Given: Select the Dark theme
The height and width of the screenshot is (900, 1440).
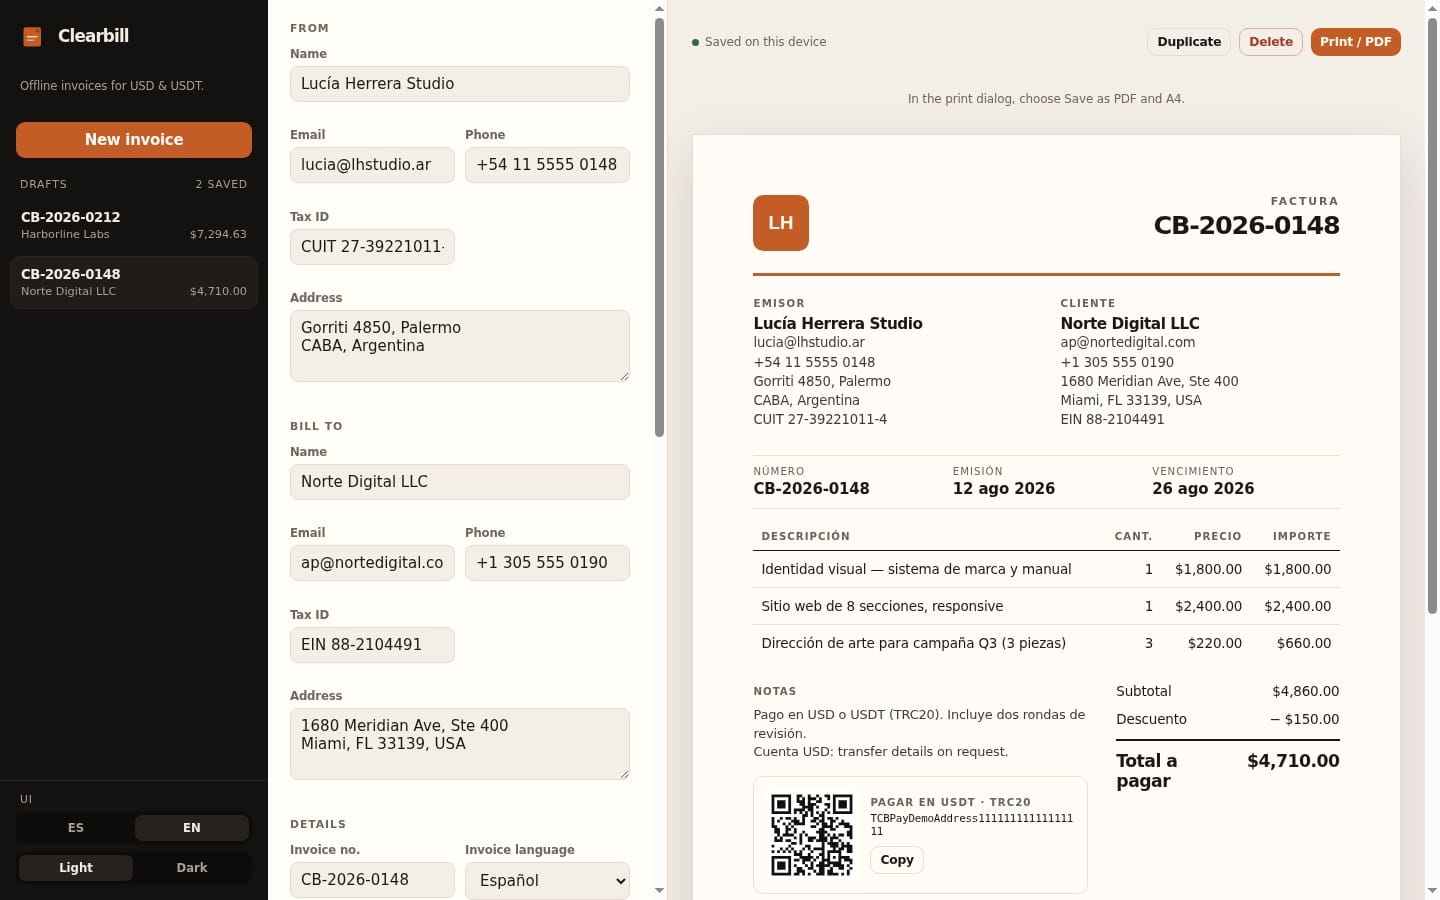Looking at the screenshot, I should [192, 868].
